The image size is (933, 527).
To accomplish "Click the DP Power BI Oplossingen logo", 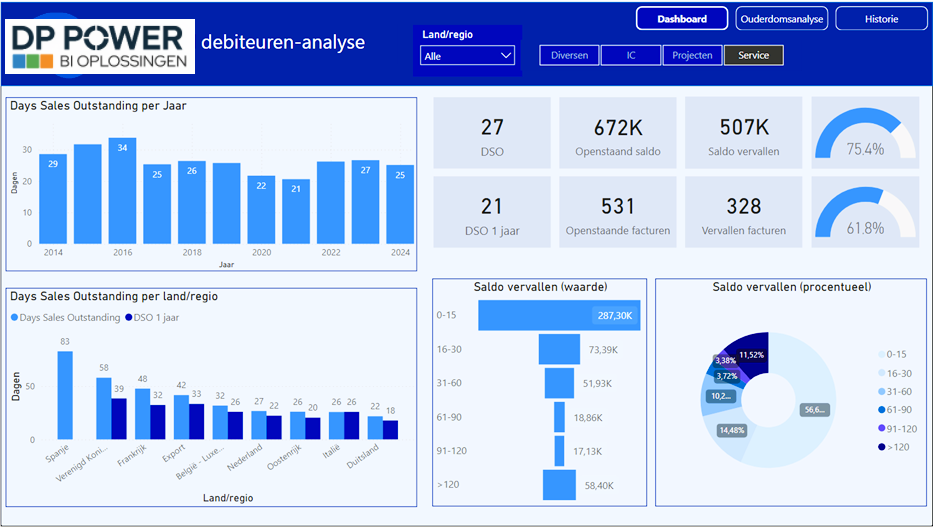I will coord(100,47).
